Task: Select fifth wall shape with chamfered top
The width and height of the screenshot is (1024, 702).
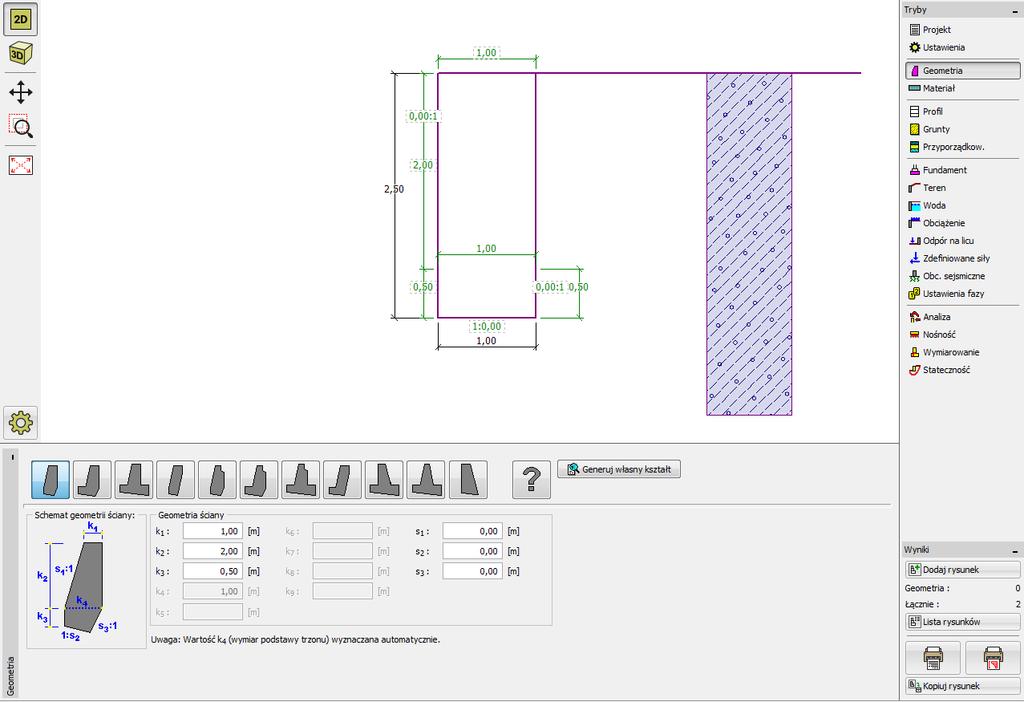Action: coord(217,480)
